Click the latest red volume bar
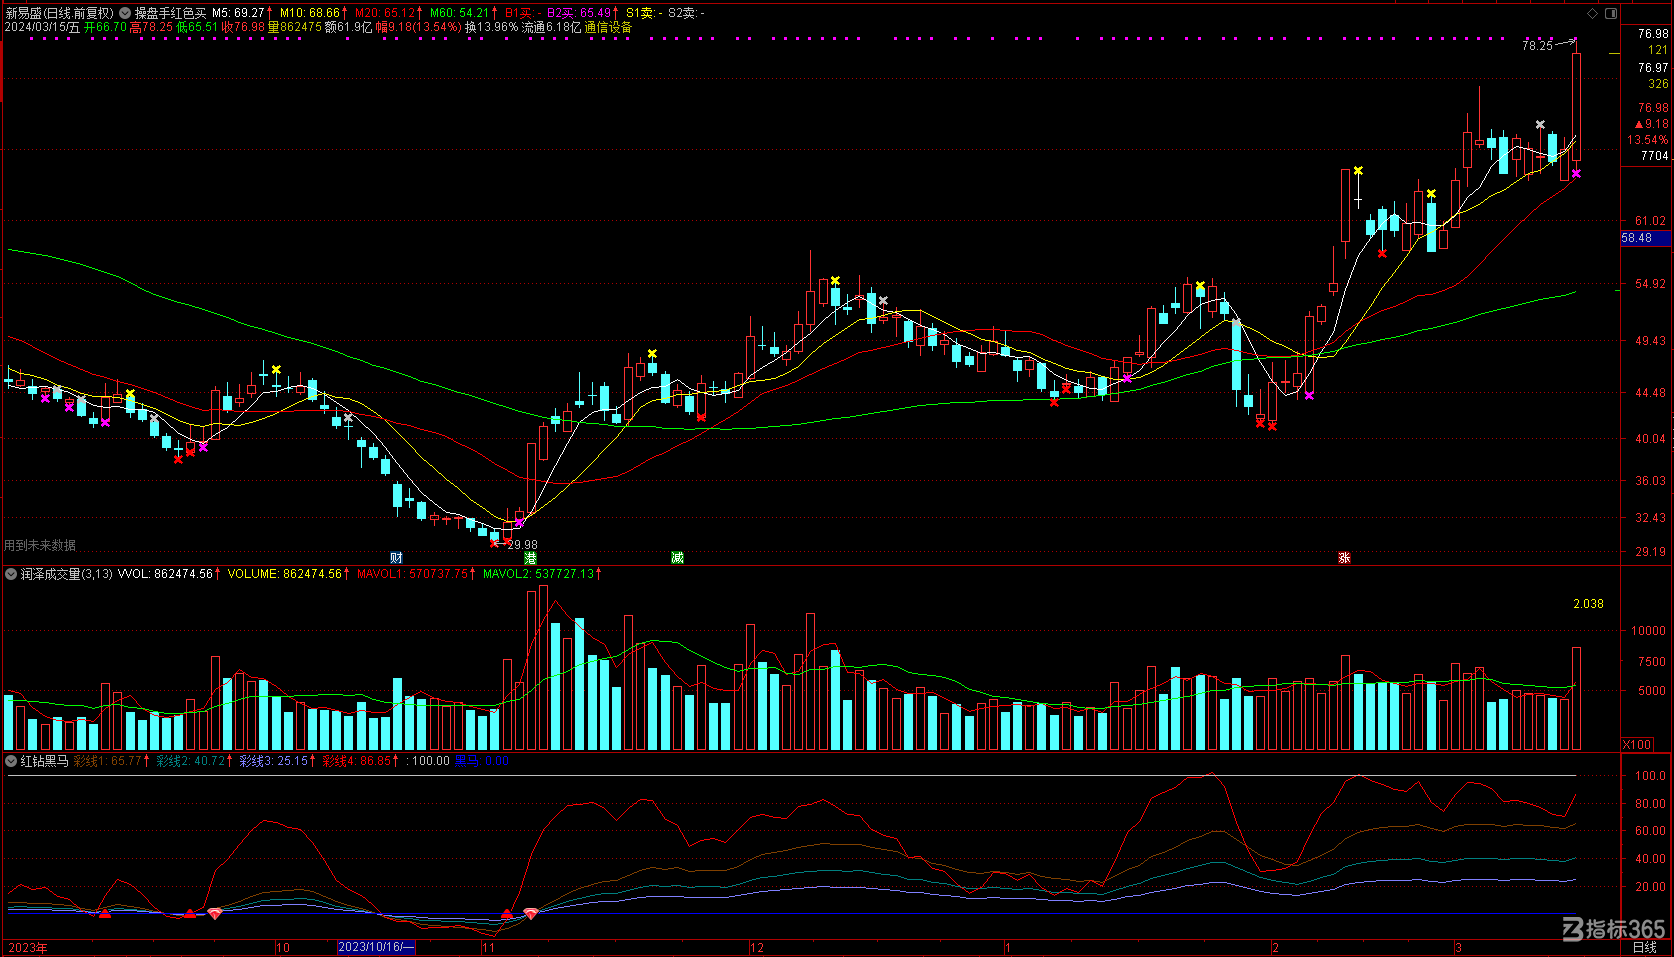 pos(1576,699)
